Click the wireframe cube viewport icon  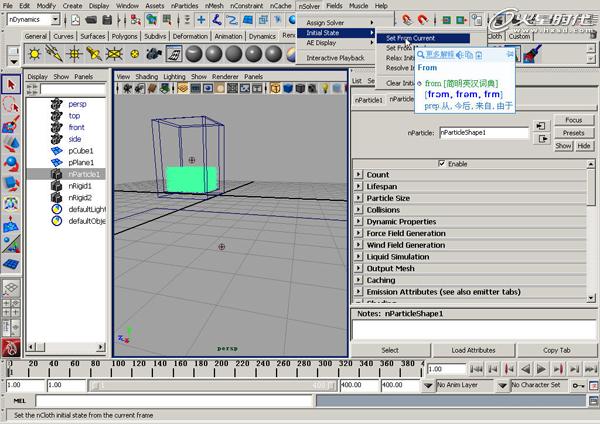click(275, 88)
